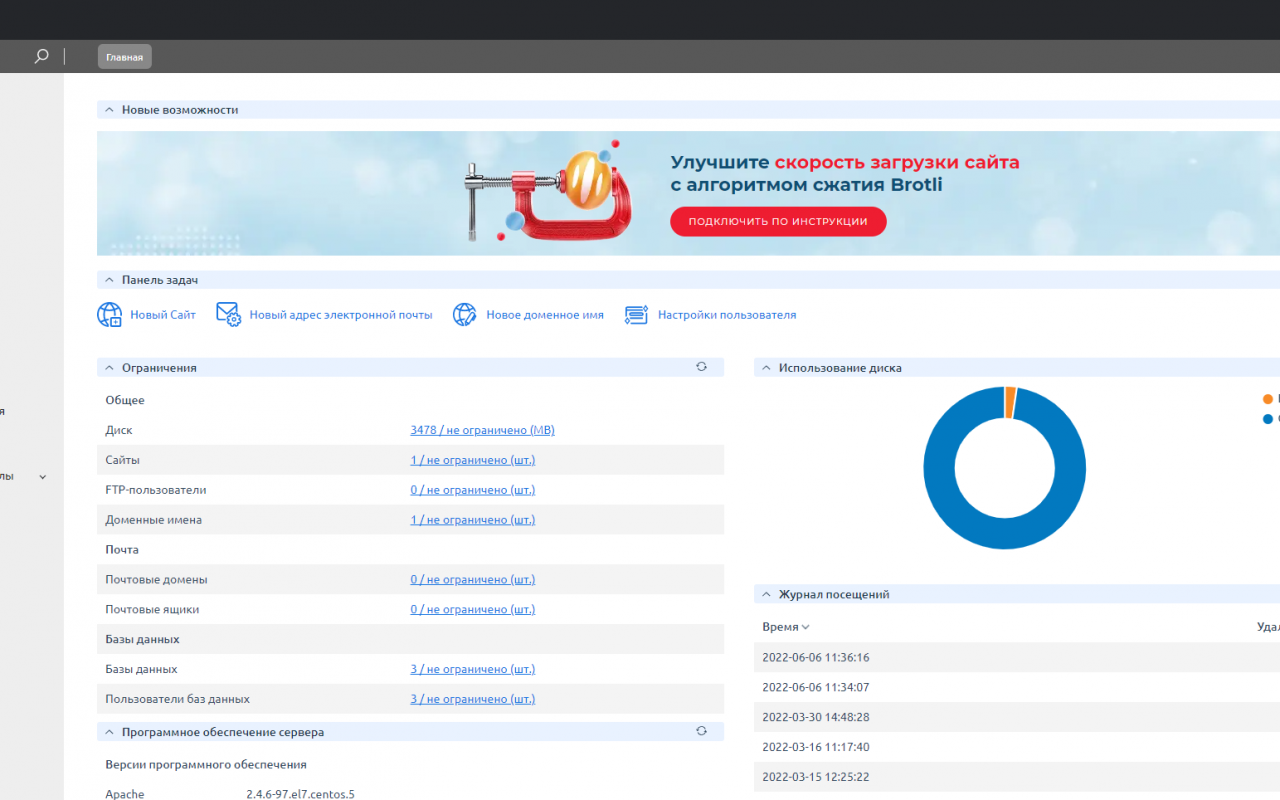The height and width of the screenshot is (800, 1280).
Task: Click the orange legend dot
Action: click(x=1268, y=399)
